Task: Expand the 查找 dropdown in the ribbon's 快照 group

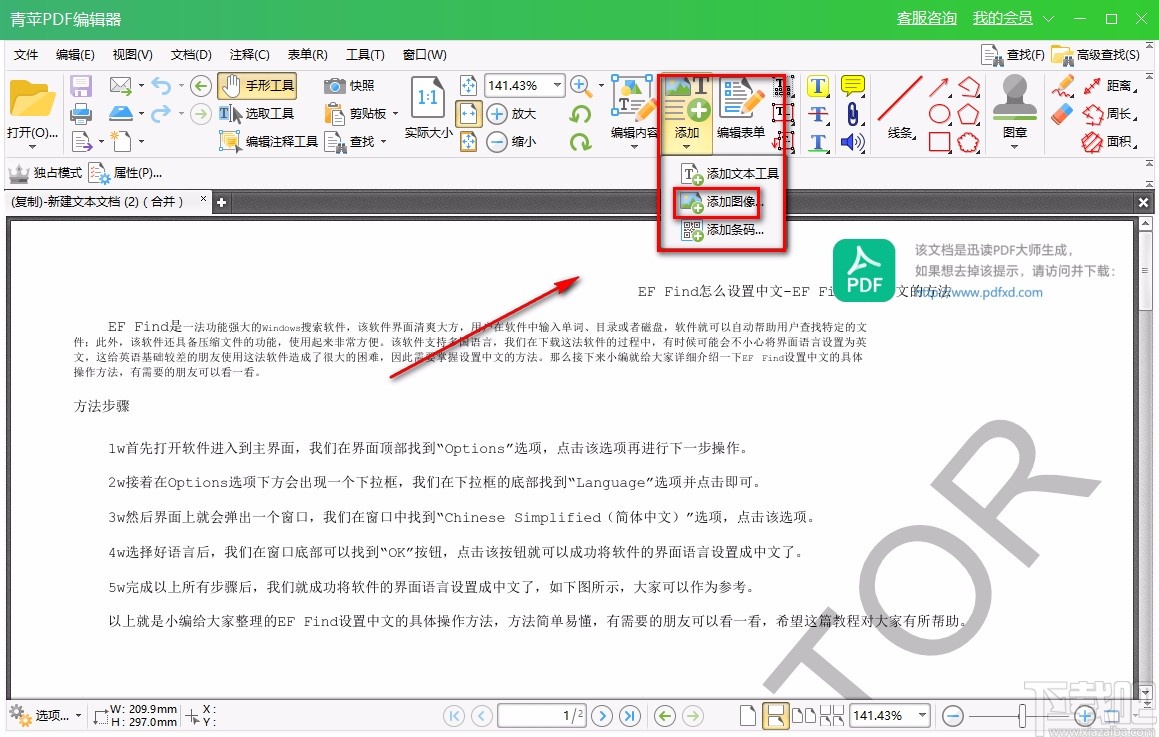Action: coord(384,141)
